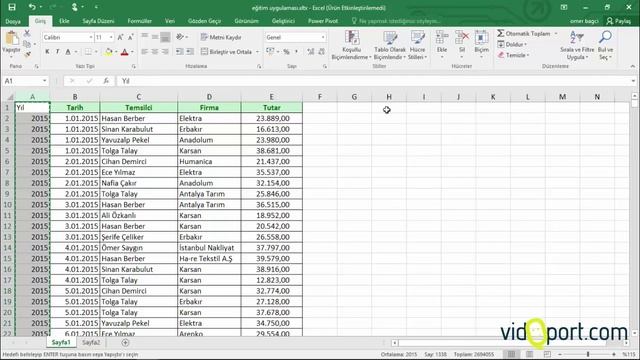Viewport: 640px width, 360px height.
Task: Click the new sheet plus icon
Action: point(125,343)
